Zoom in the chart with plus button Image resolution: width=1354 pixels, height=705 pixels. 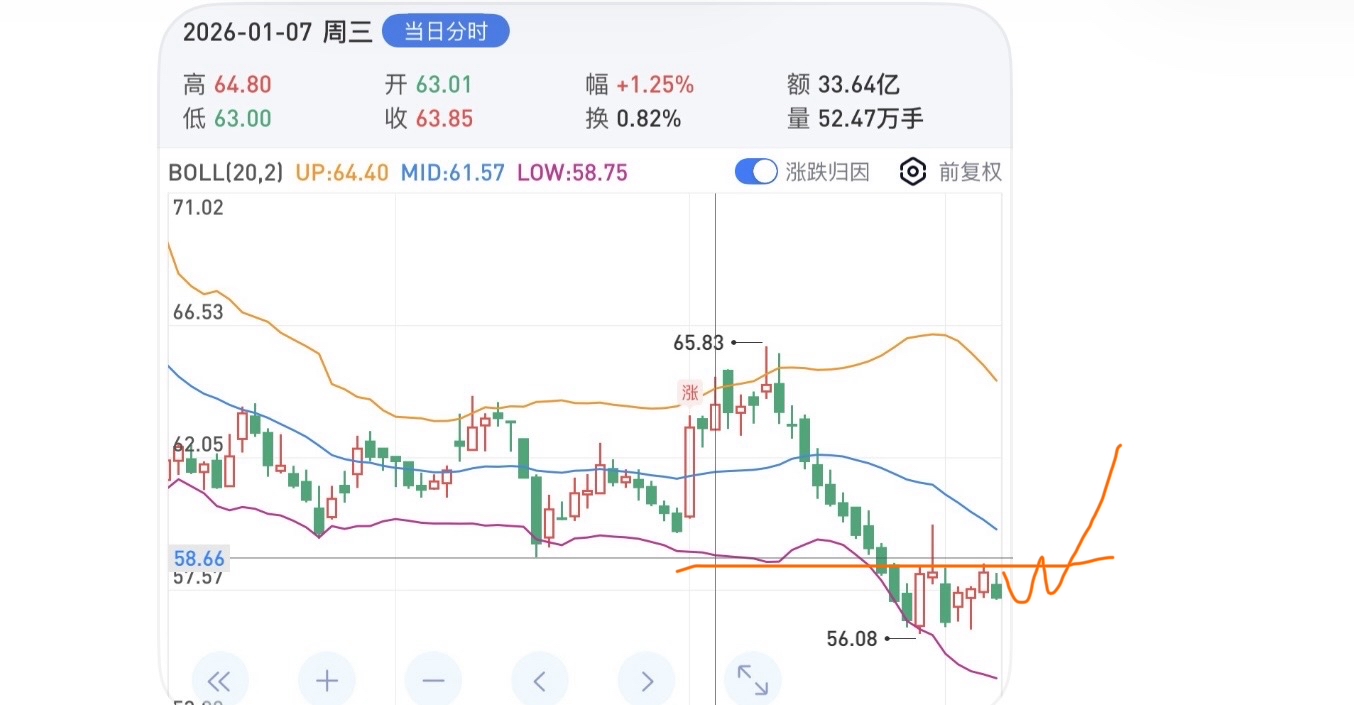click(x=327, y=681)
